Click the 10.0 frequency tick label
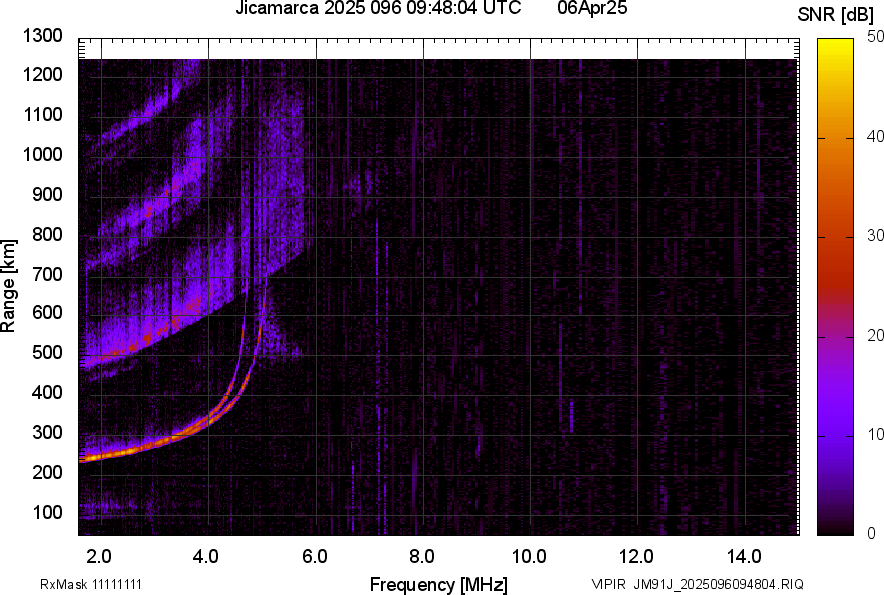 (x=529, y=557)
